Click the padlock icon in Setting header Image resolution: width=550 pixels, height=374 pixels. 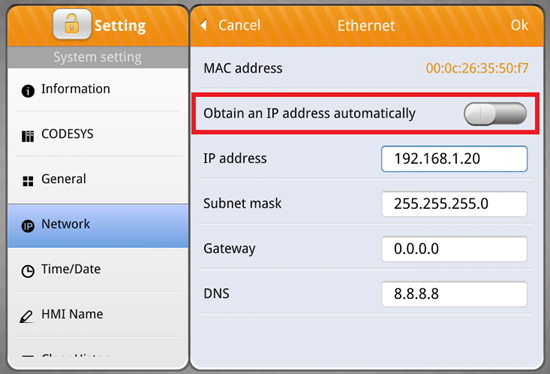(72, 24)
